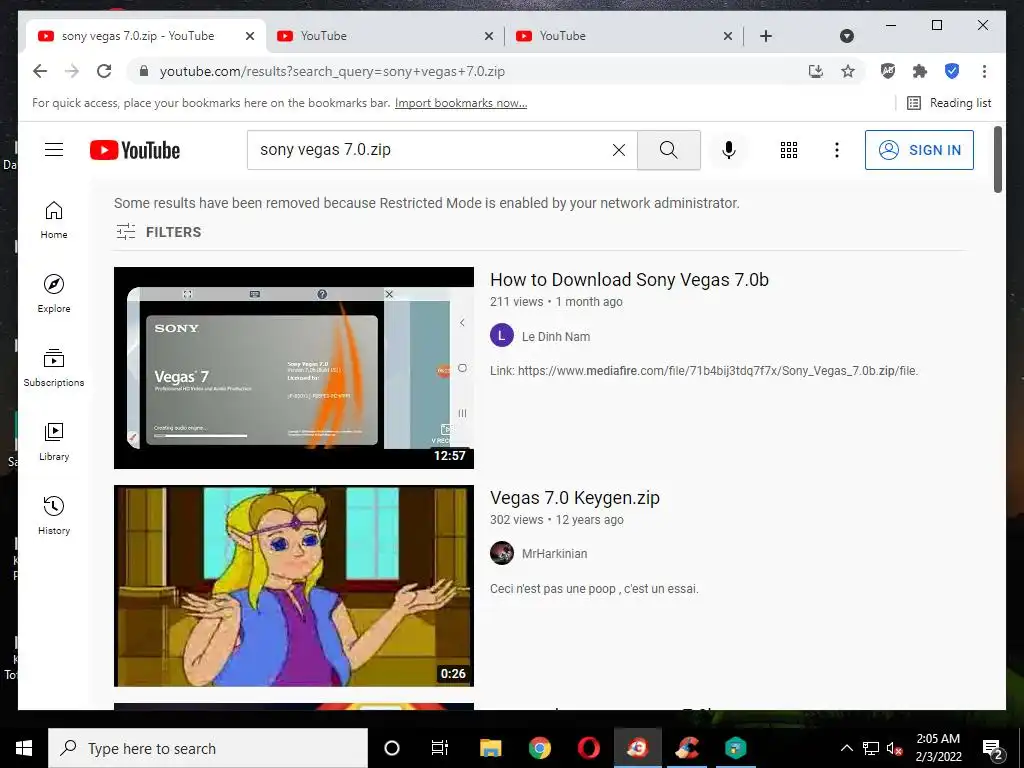
Task: Click Windows taskbar search box
Action: [x=208, y=748]
